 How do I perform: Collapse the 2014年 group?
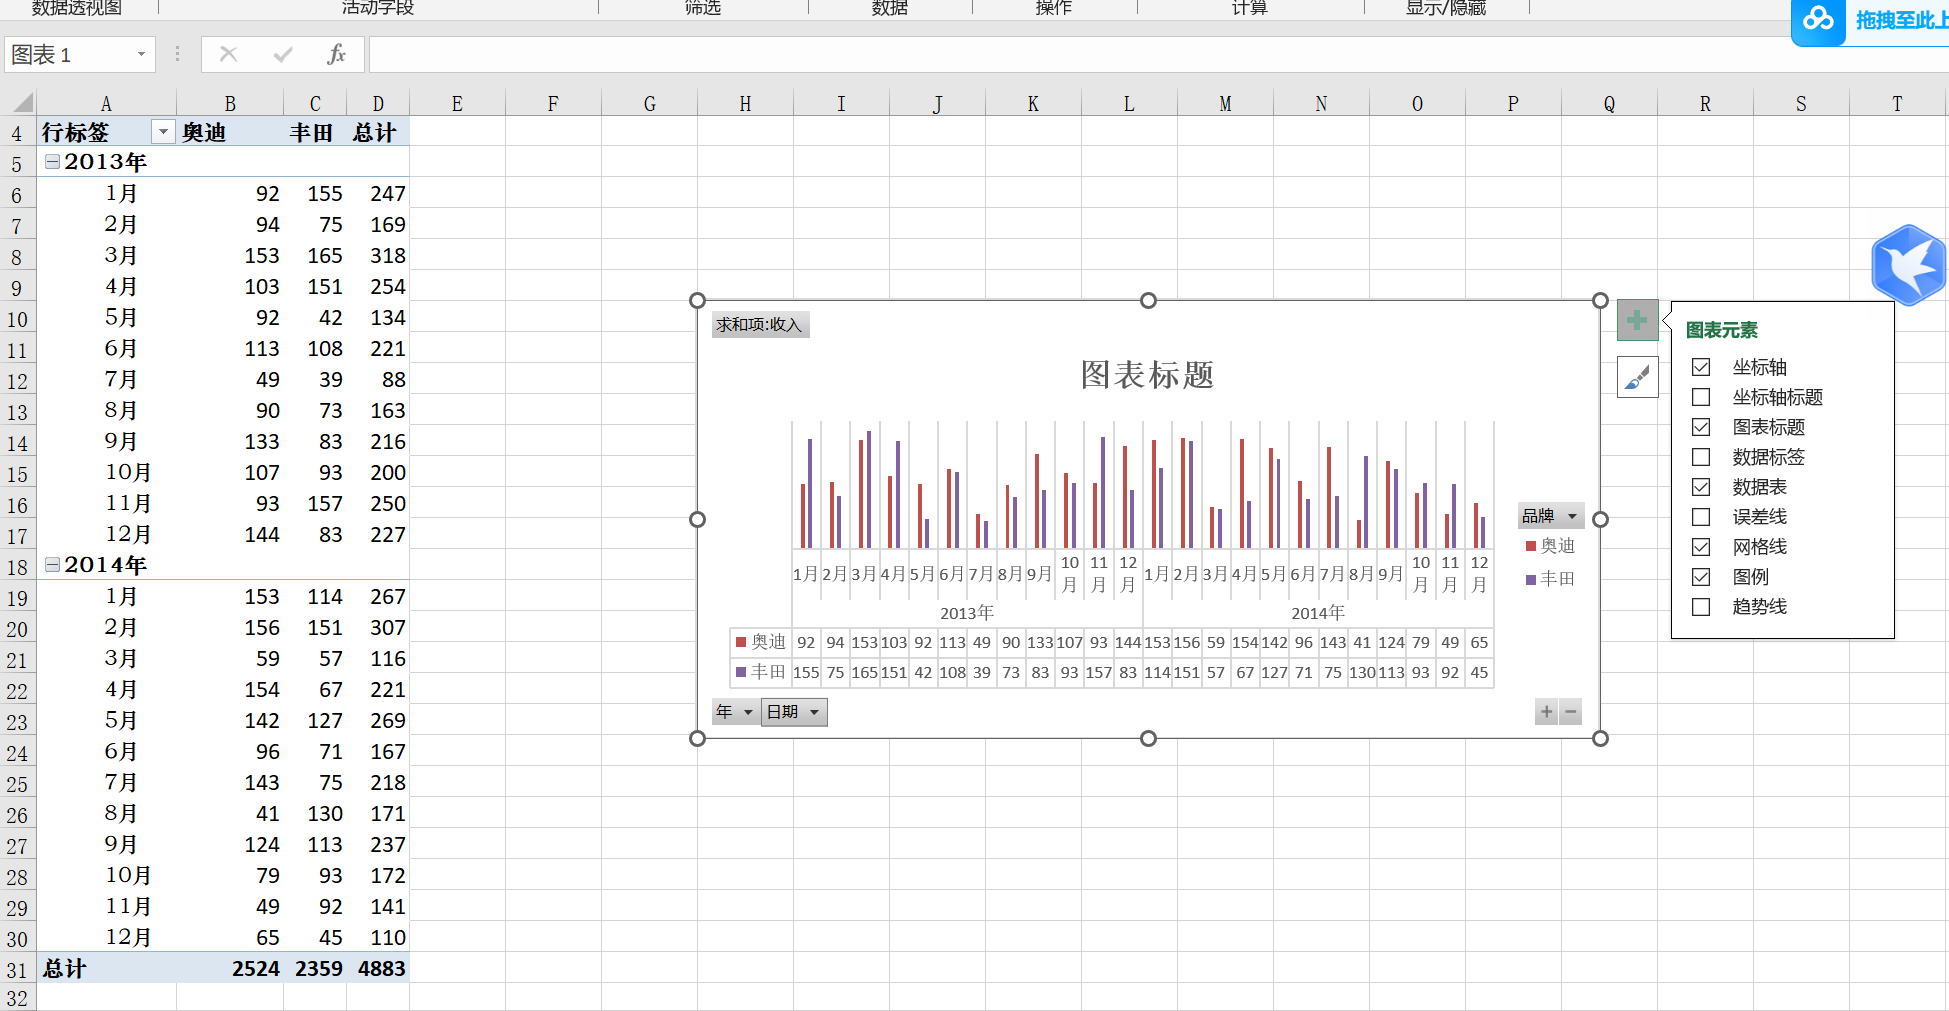pos(52,564)
